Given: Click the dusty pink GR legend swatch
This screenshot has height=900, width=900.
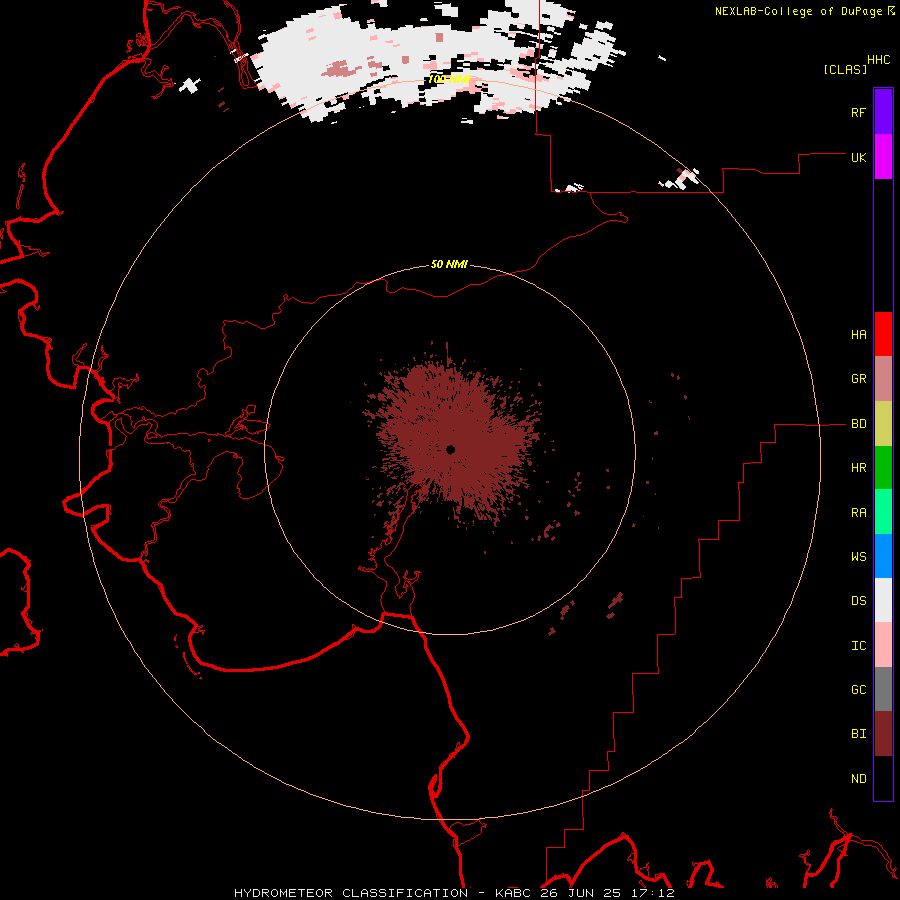Looking at the screenshot, I should 883,379.
